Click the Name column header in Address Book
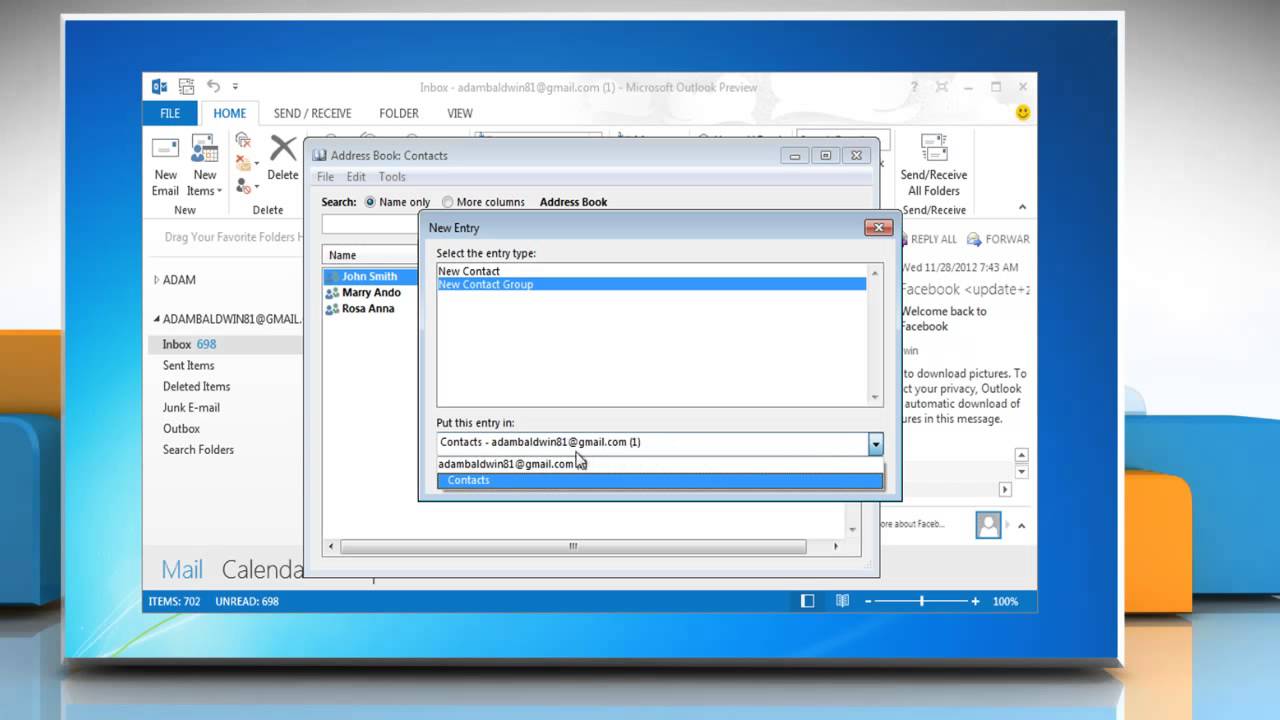Viewport: 1280px width, 720px height. (370, 255)
